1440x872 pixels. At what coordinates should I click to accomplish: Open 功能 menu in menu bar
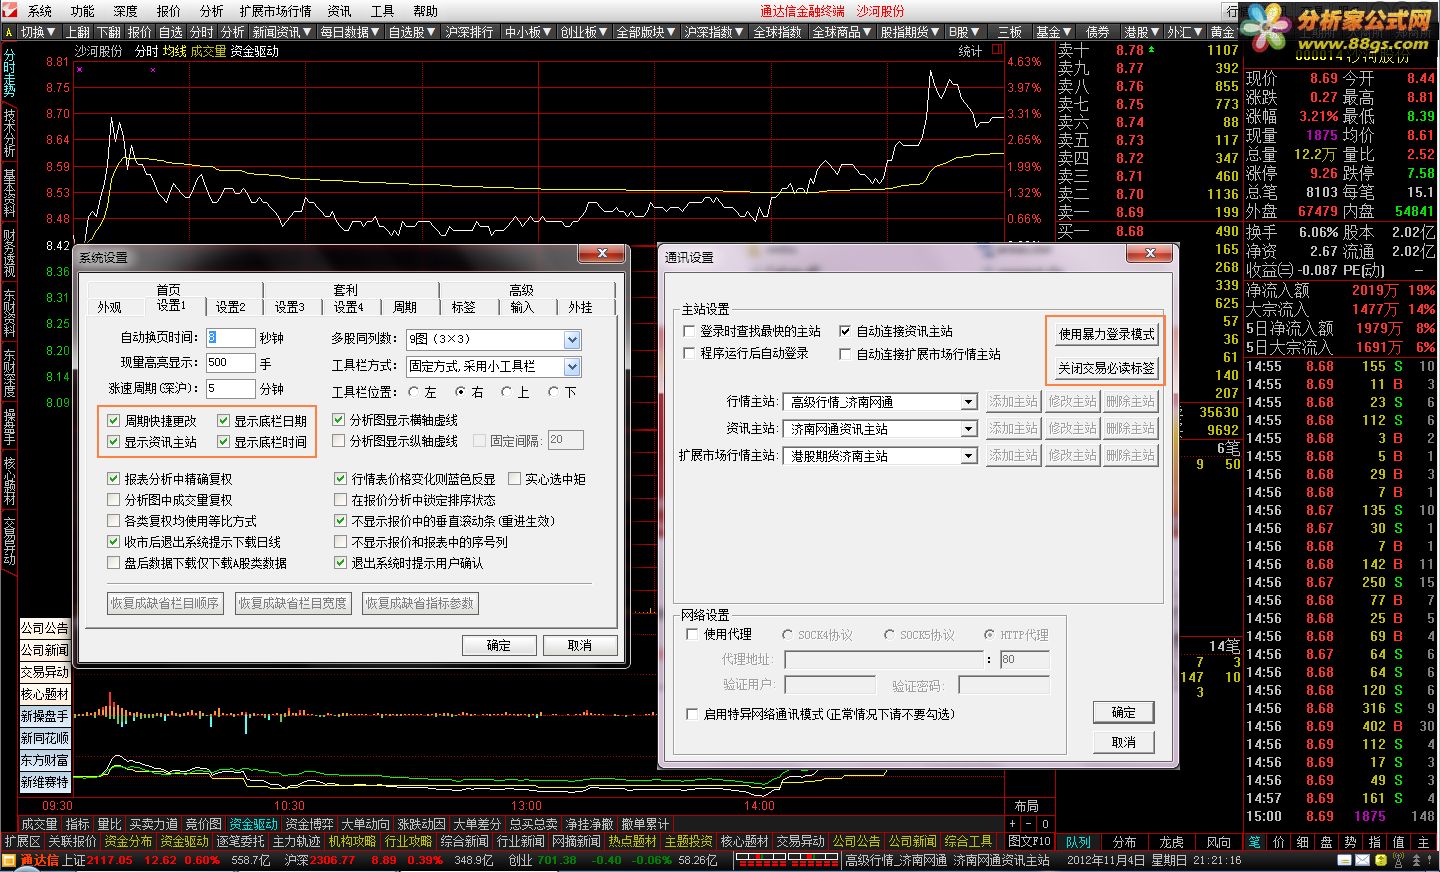tap(83, 11)
